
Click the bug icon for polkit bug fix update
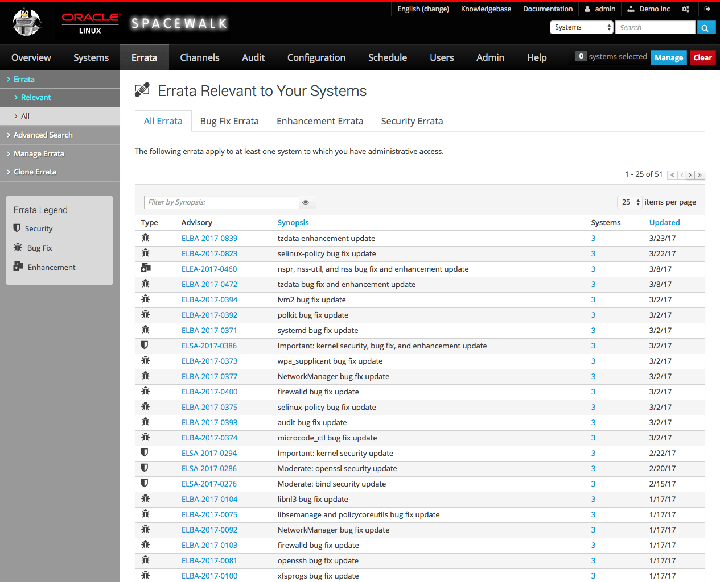[x=146, y=315]
